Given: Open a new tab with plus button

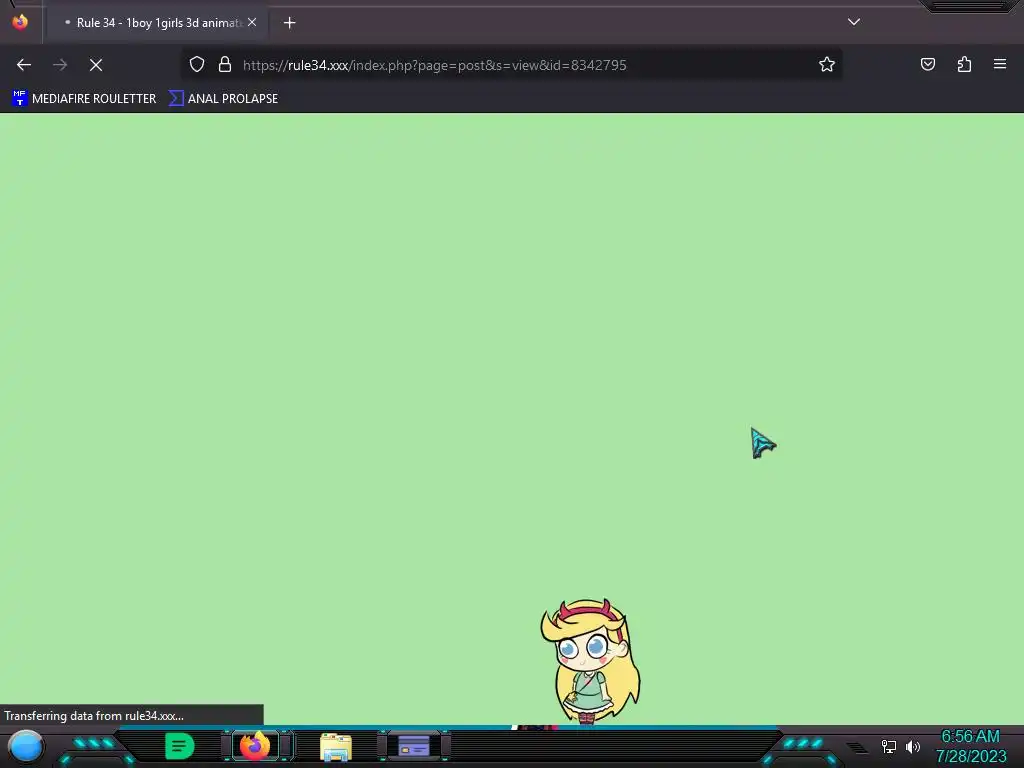Looking at the screenshot, I should click(x=289, y=23).
